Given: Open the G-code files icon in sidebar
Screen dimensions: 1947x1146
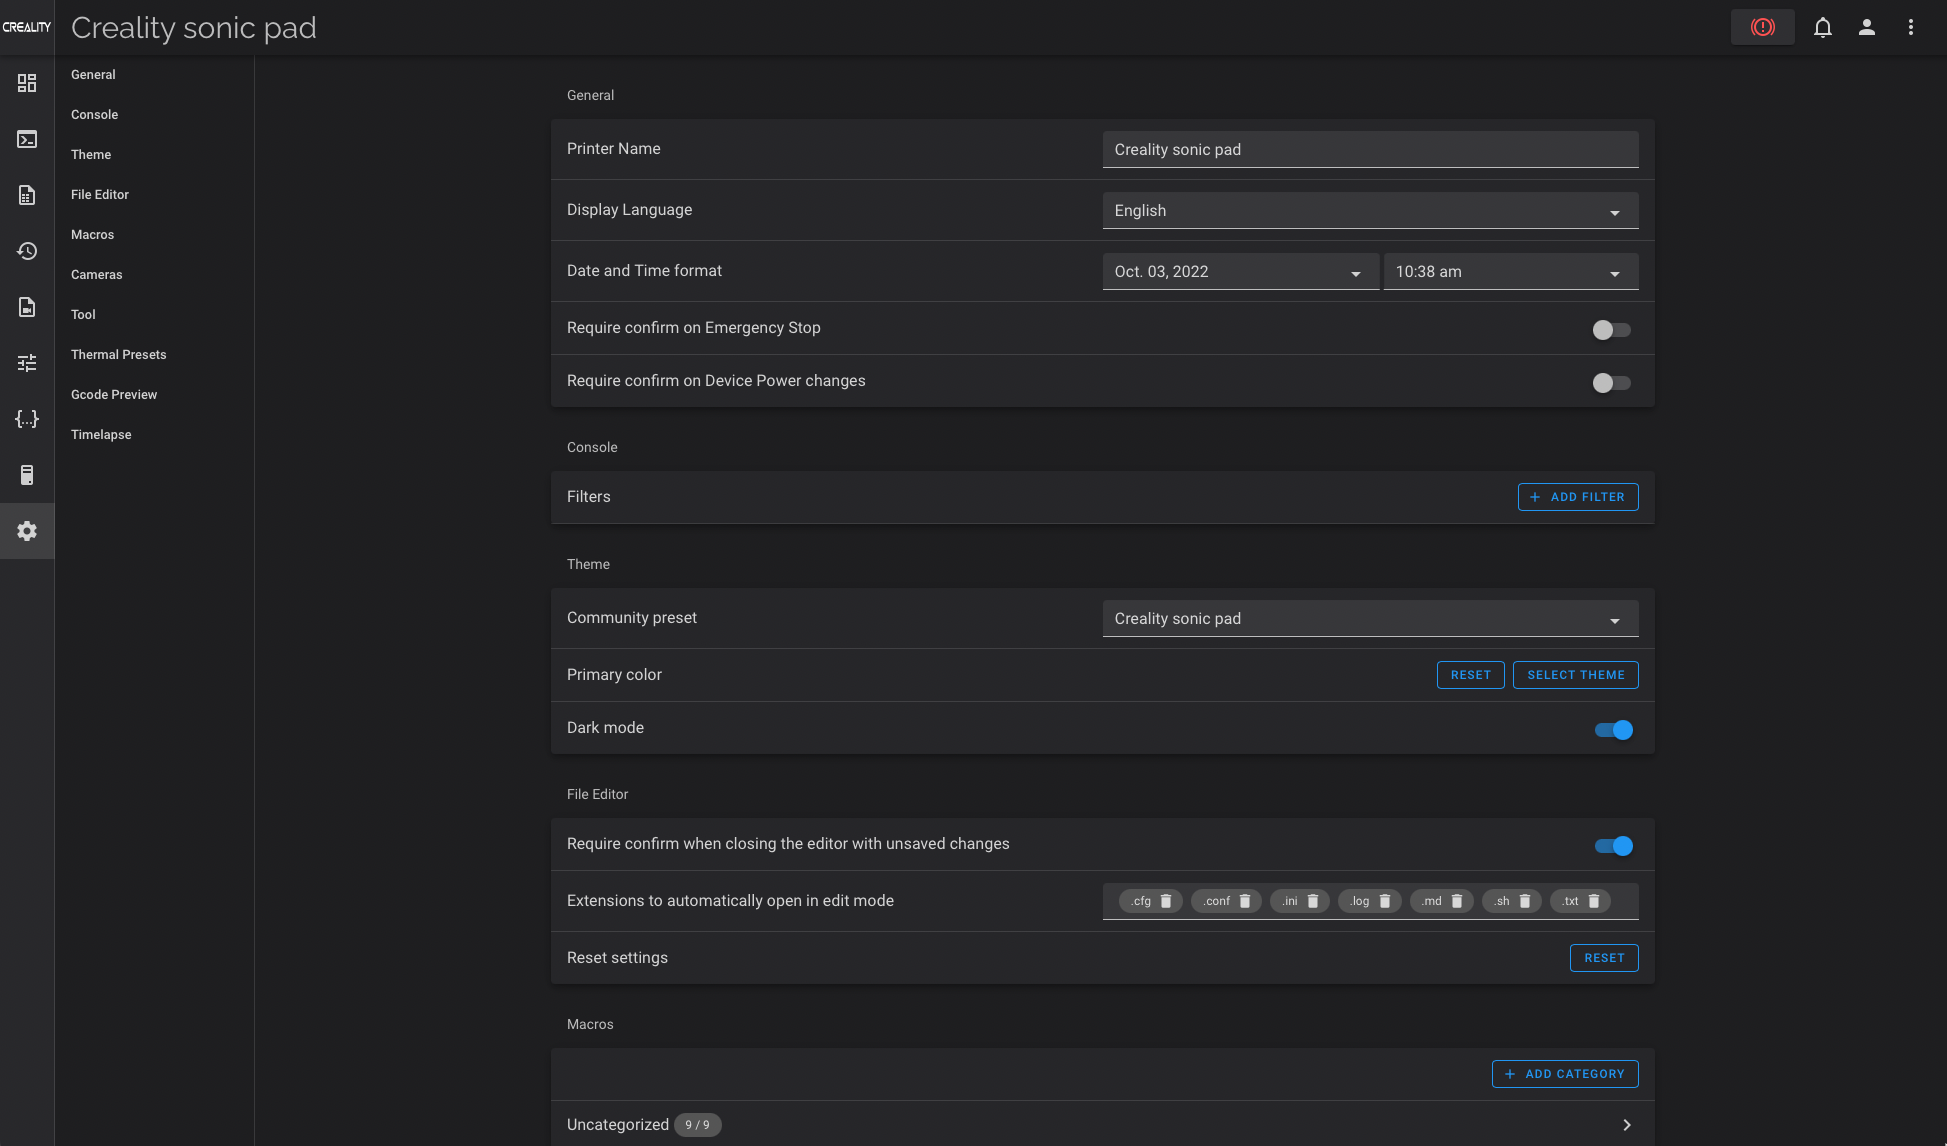Looking at the screenshot, I should [27, 195].
